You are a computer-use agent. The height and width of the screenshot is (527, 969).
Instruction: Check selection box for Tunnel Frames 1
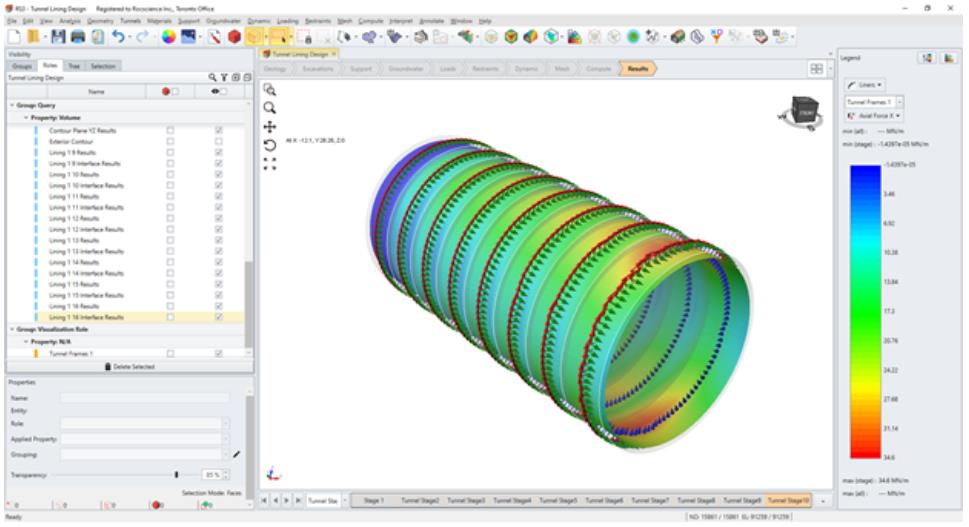tap(169, 353)
